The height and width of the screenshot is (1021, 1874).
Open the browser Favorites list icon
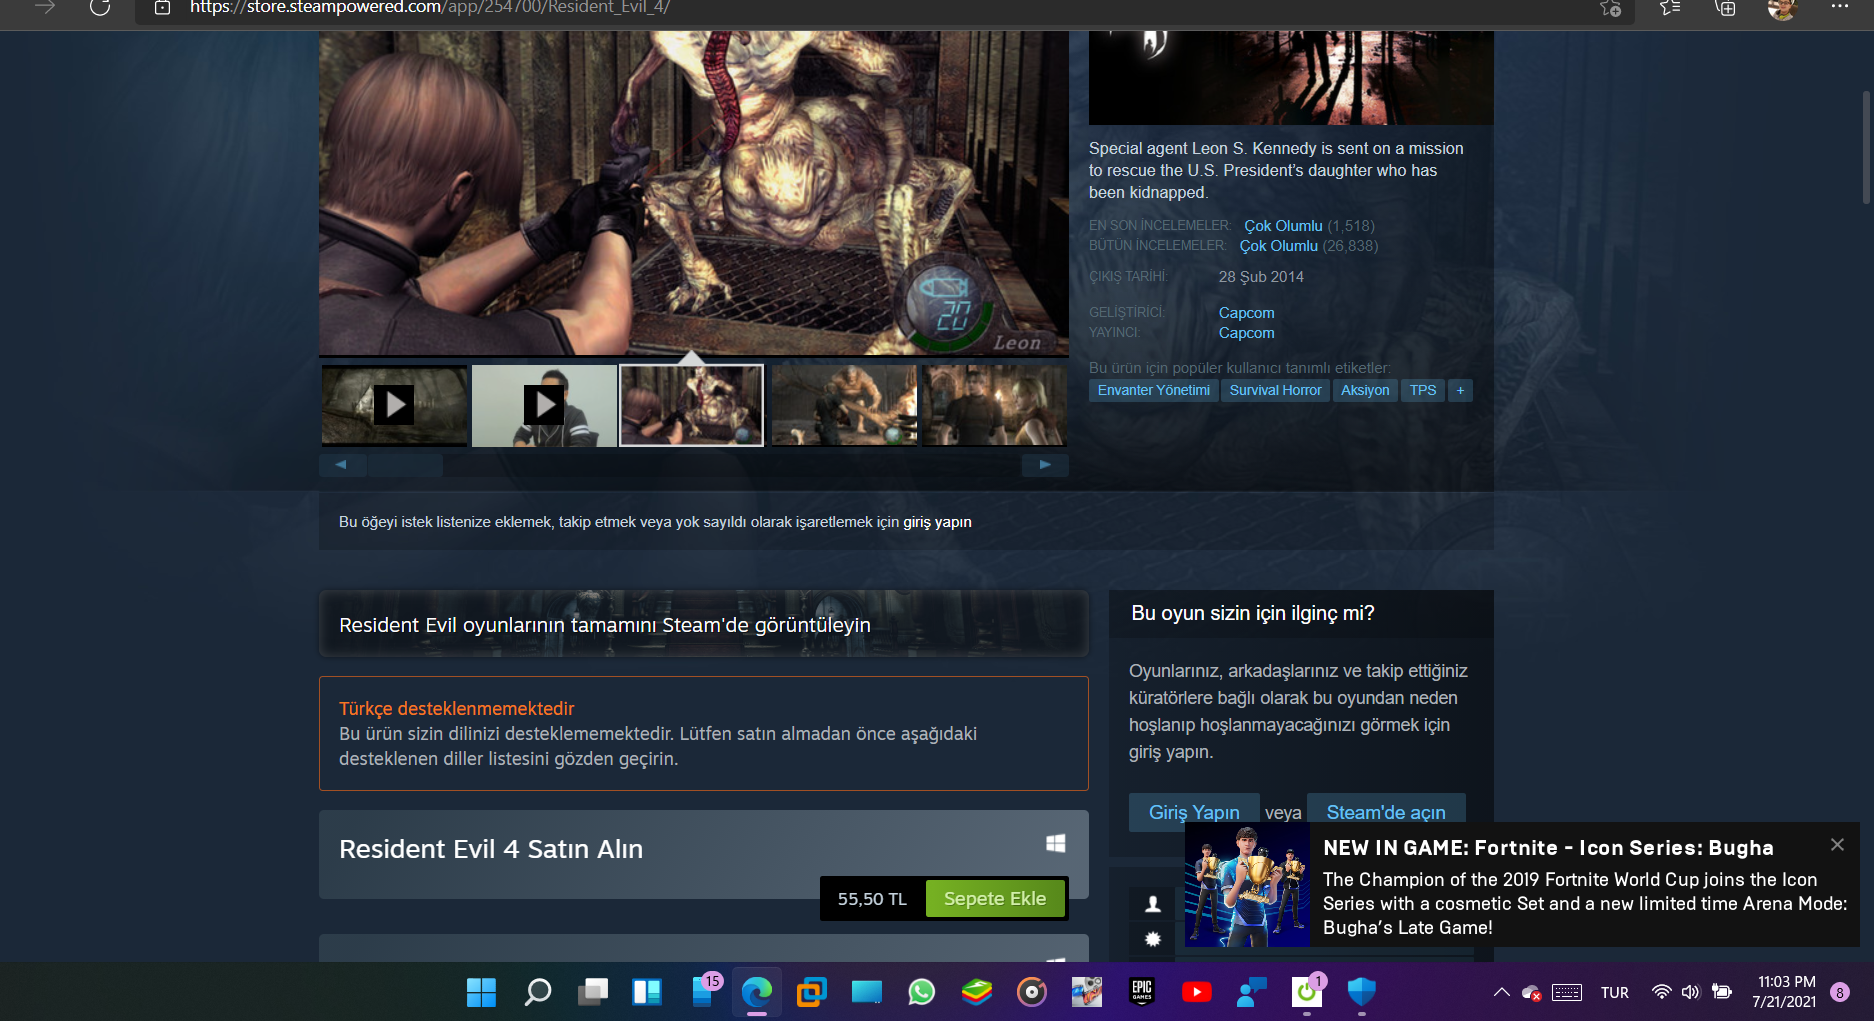click(x=1670, y=8)
